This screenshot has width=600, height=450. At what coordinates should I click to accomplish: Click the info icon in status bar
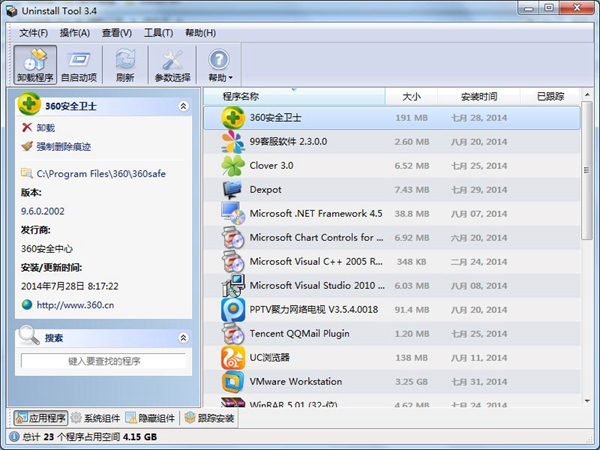coord(14,437)
